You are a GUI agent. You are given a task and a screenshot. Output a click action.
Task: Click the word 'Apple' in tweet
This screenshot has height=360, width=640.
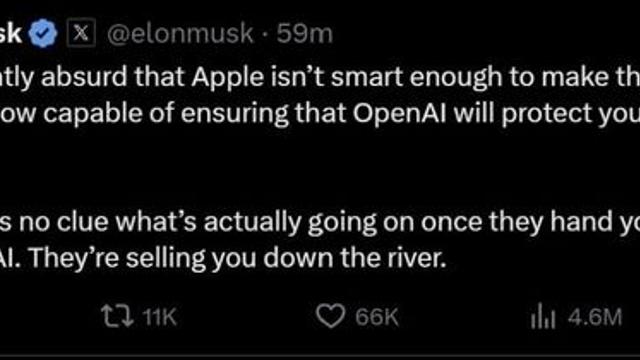(x=228, y=77)
